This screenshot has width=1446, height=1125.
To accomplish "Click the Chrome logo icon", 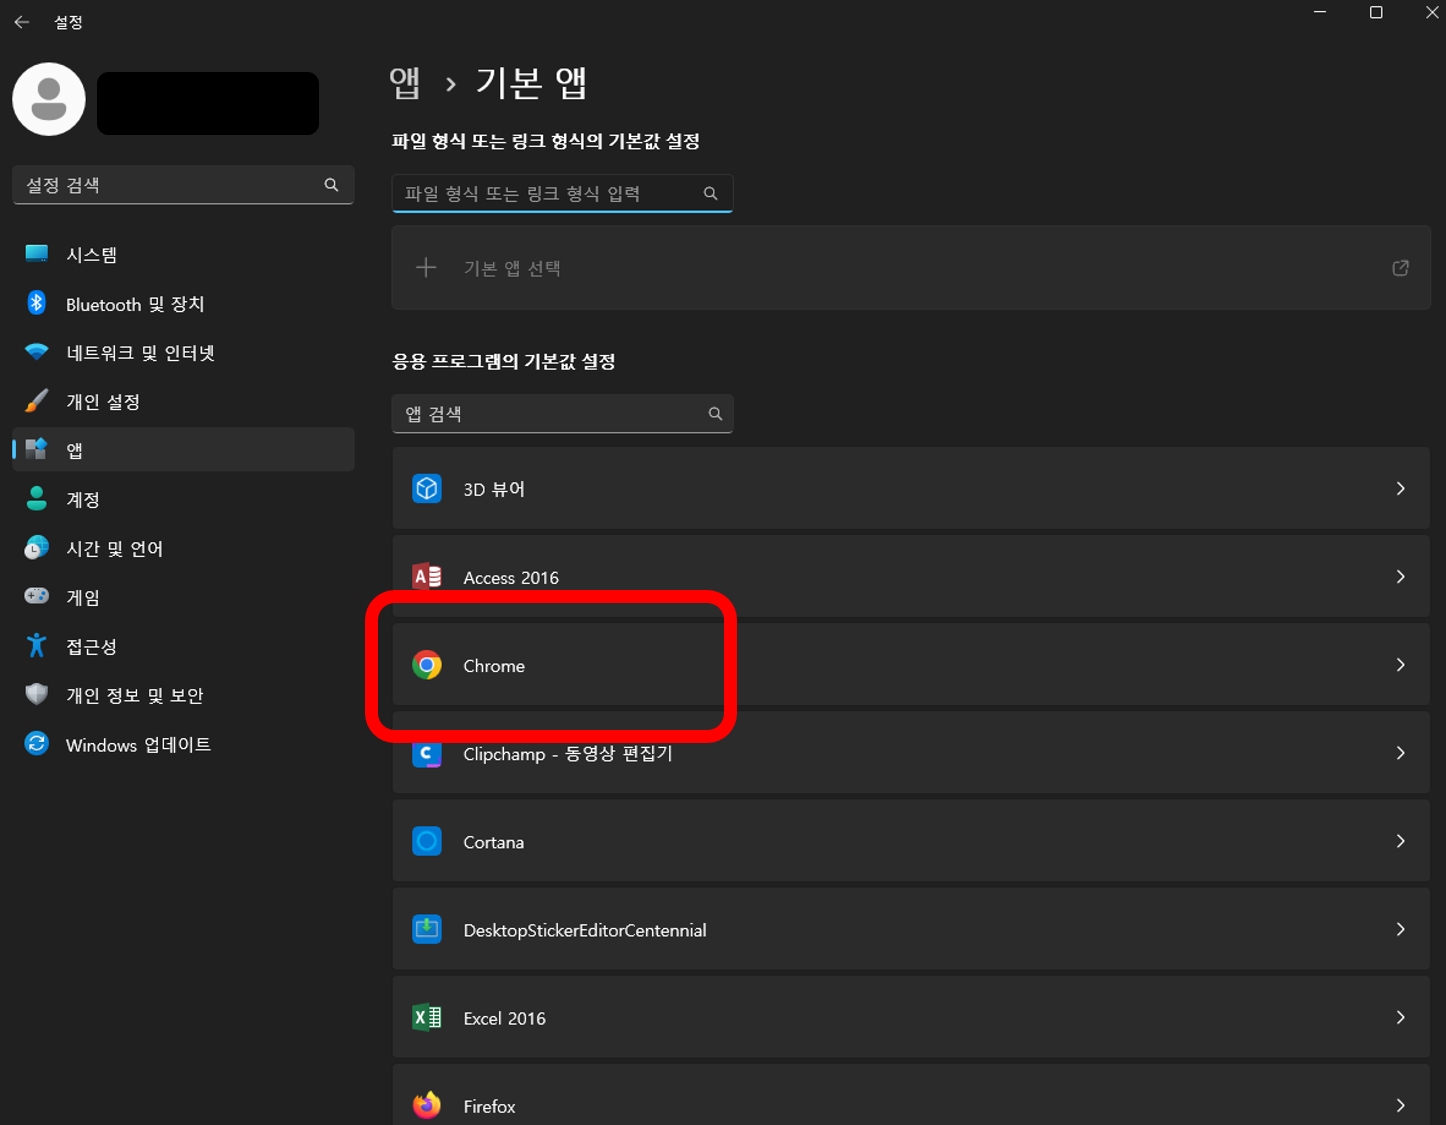I will pos(427,665).
